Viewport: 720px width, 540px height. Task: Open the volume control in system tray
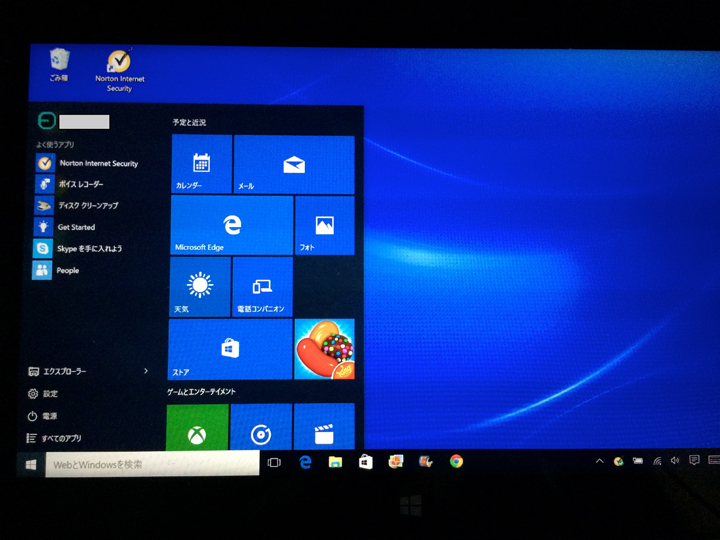(x=675, y=461)
